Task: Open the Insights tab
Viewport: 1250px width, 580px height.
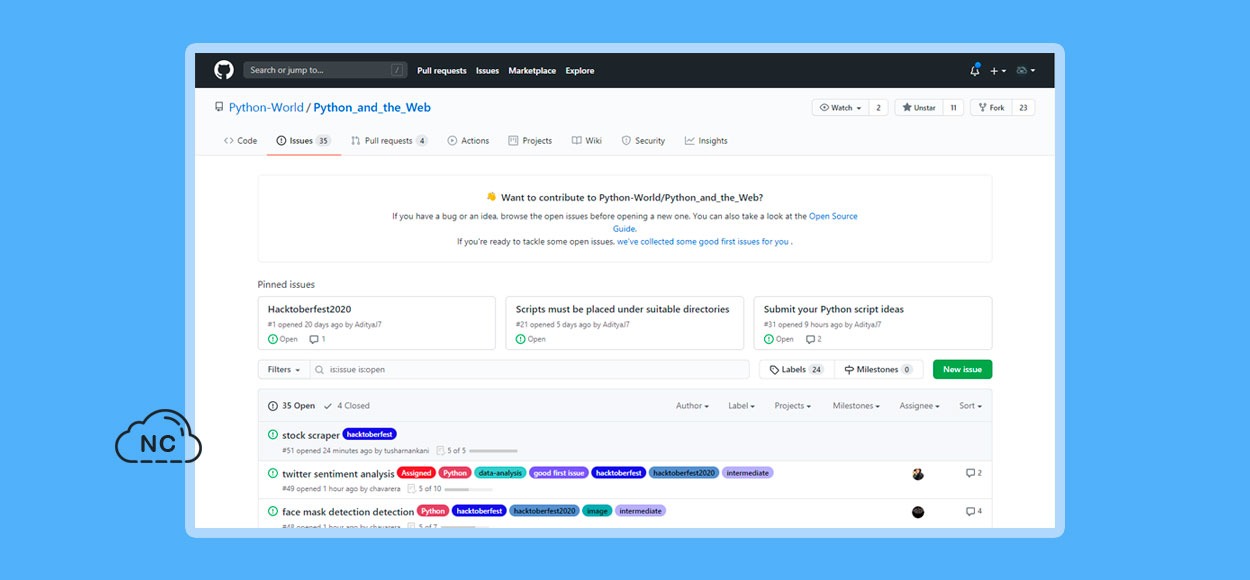Action: point(706,141)
